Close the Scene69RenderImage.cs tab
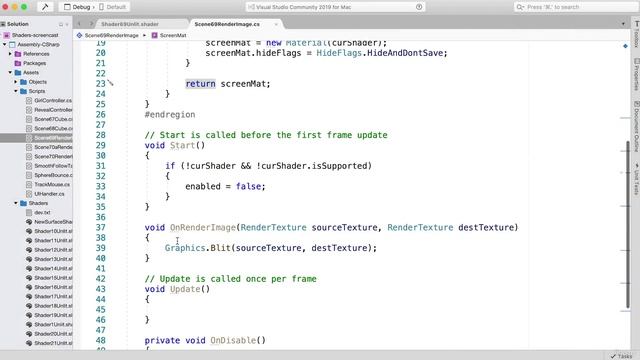Viewport: 640px width, 360px height. [276, 24]
